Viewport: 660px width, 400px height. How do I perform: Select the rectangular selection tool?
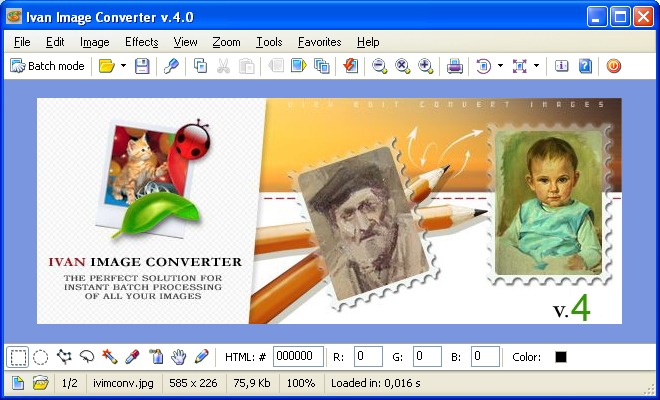coord(18,357)
